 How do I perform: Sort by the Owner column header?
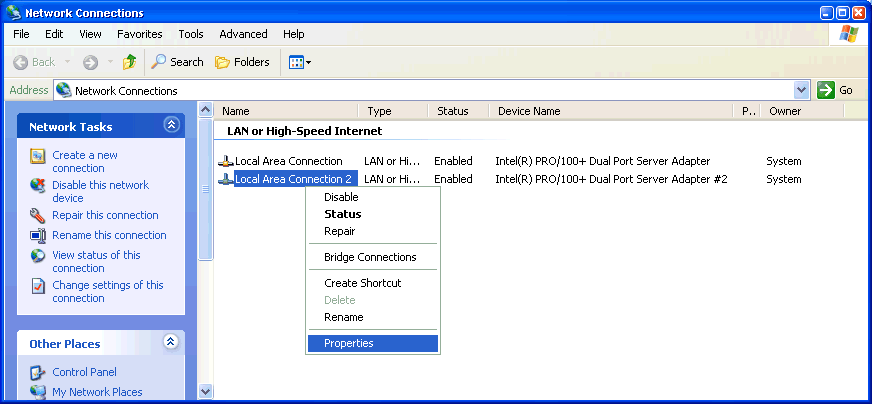coord(802,111)
